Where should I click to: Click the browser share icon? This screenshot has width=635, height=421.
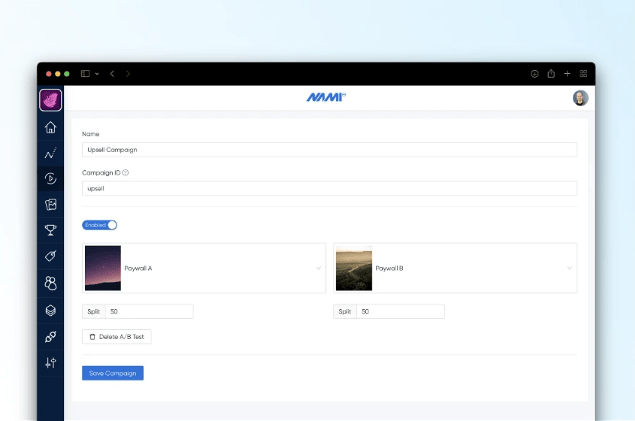551,74
